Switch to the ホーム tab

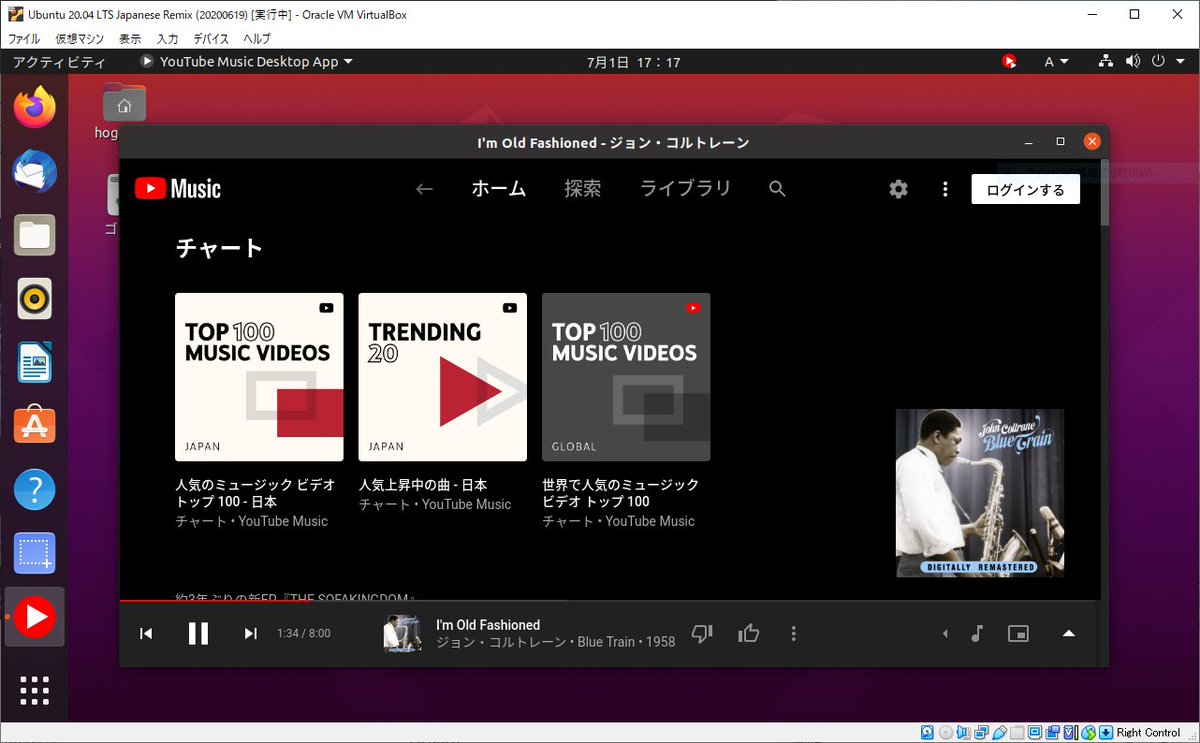(x=498, y=189)
